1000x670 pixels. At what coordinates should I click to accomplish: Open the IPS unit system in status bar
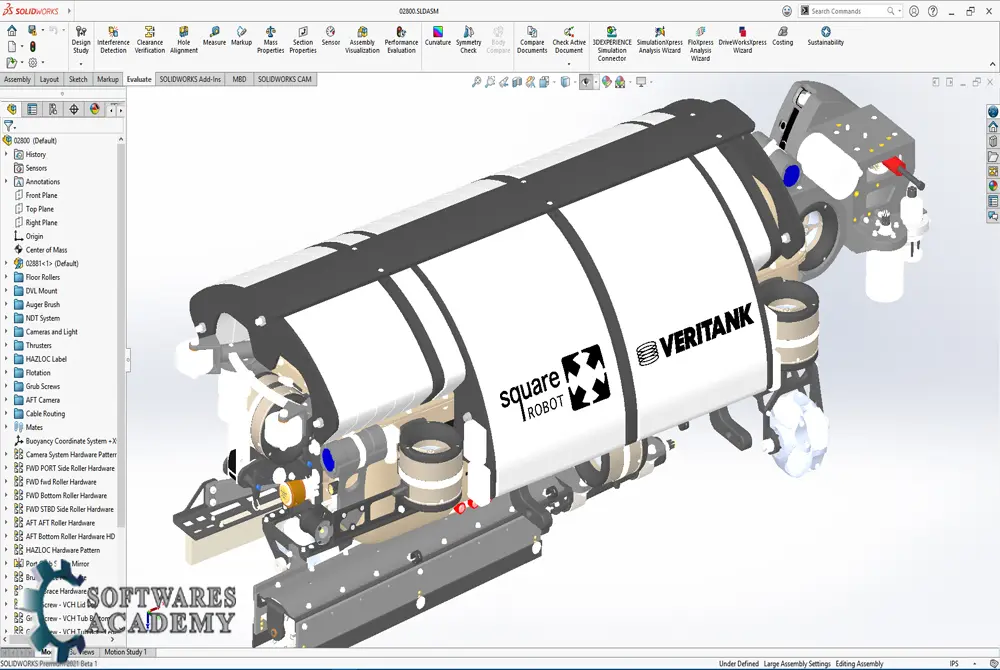click(x=953, y=664)
